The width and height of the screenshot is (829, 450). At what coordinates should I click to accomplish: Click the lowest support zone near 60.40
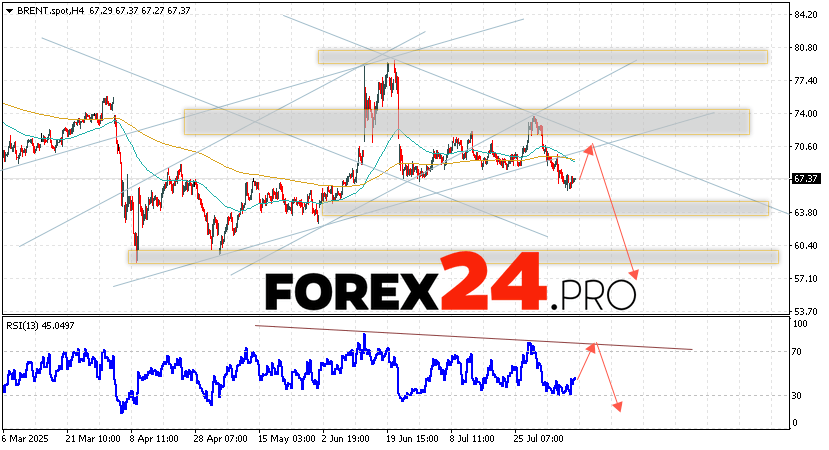(x=452, y=257)
